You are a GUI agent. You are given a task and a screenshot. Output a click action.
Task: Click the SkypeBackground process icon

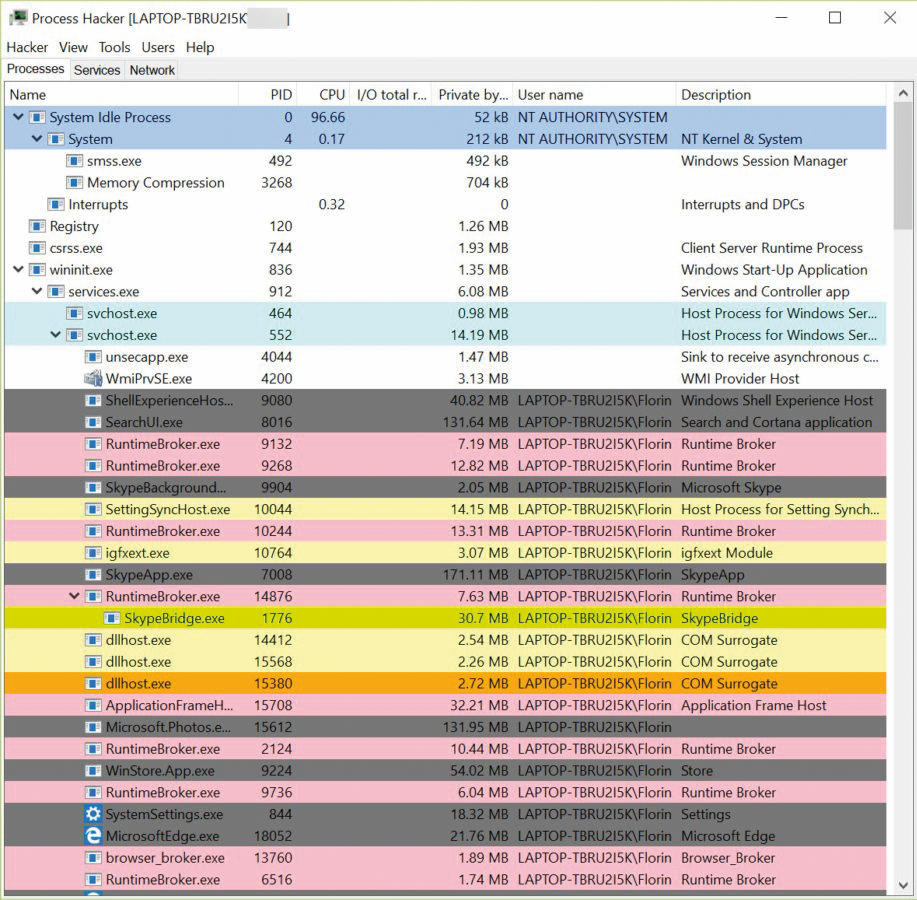(x=93, y=488)
